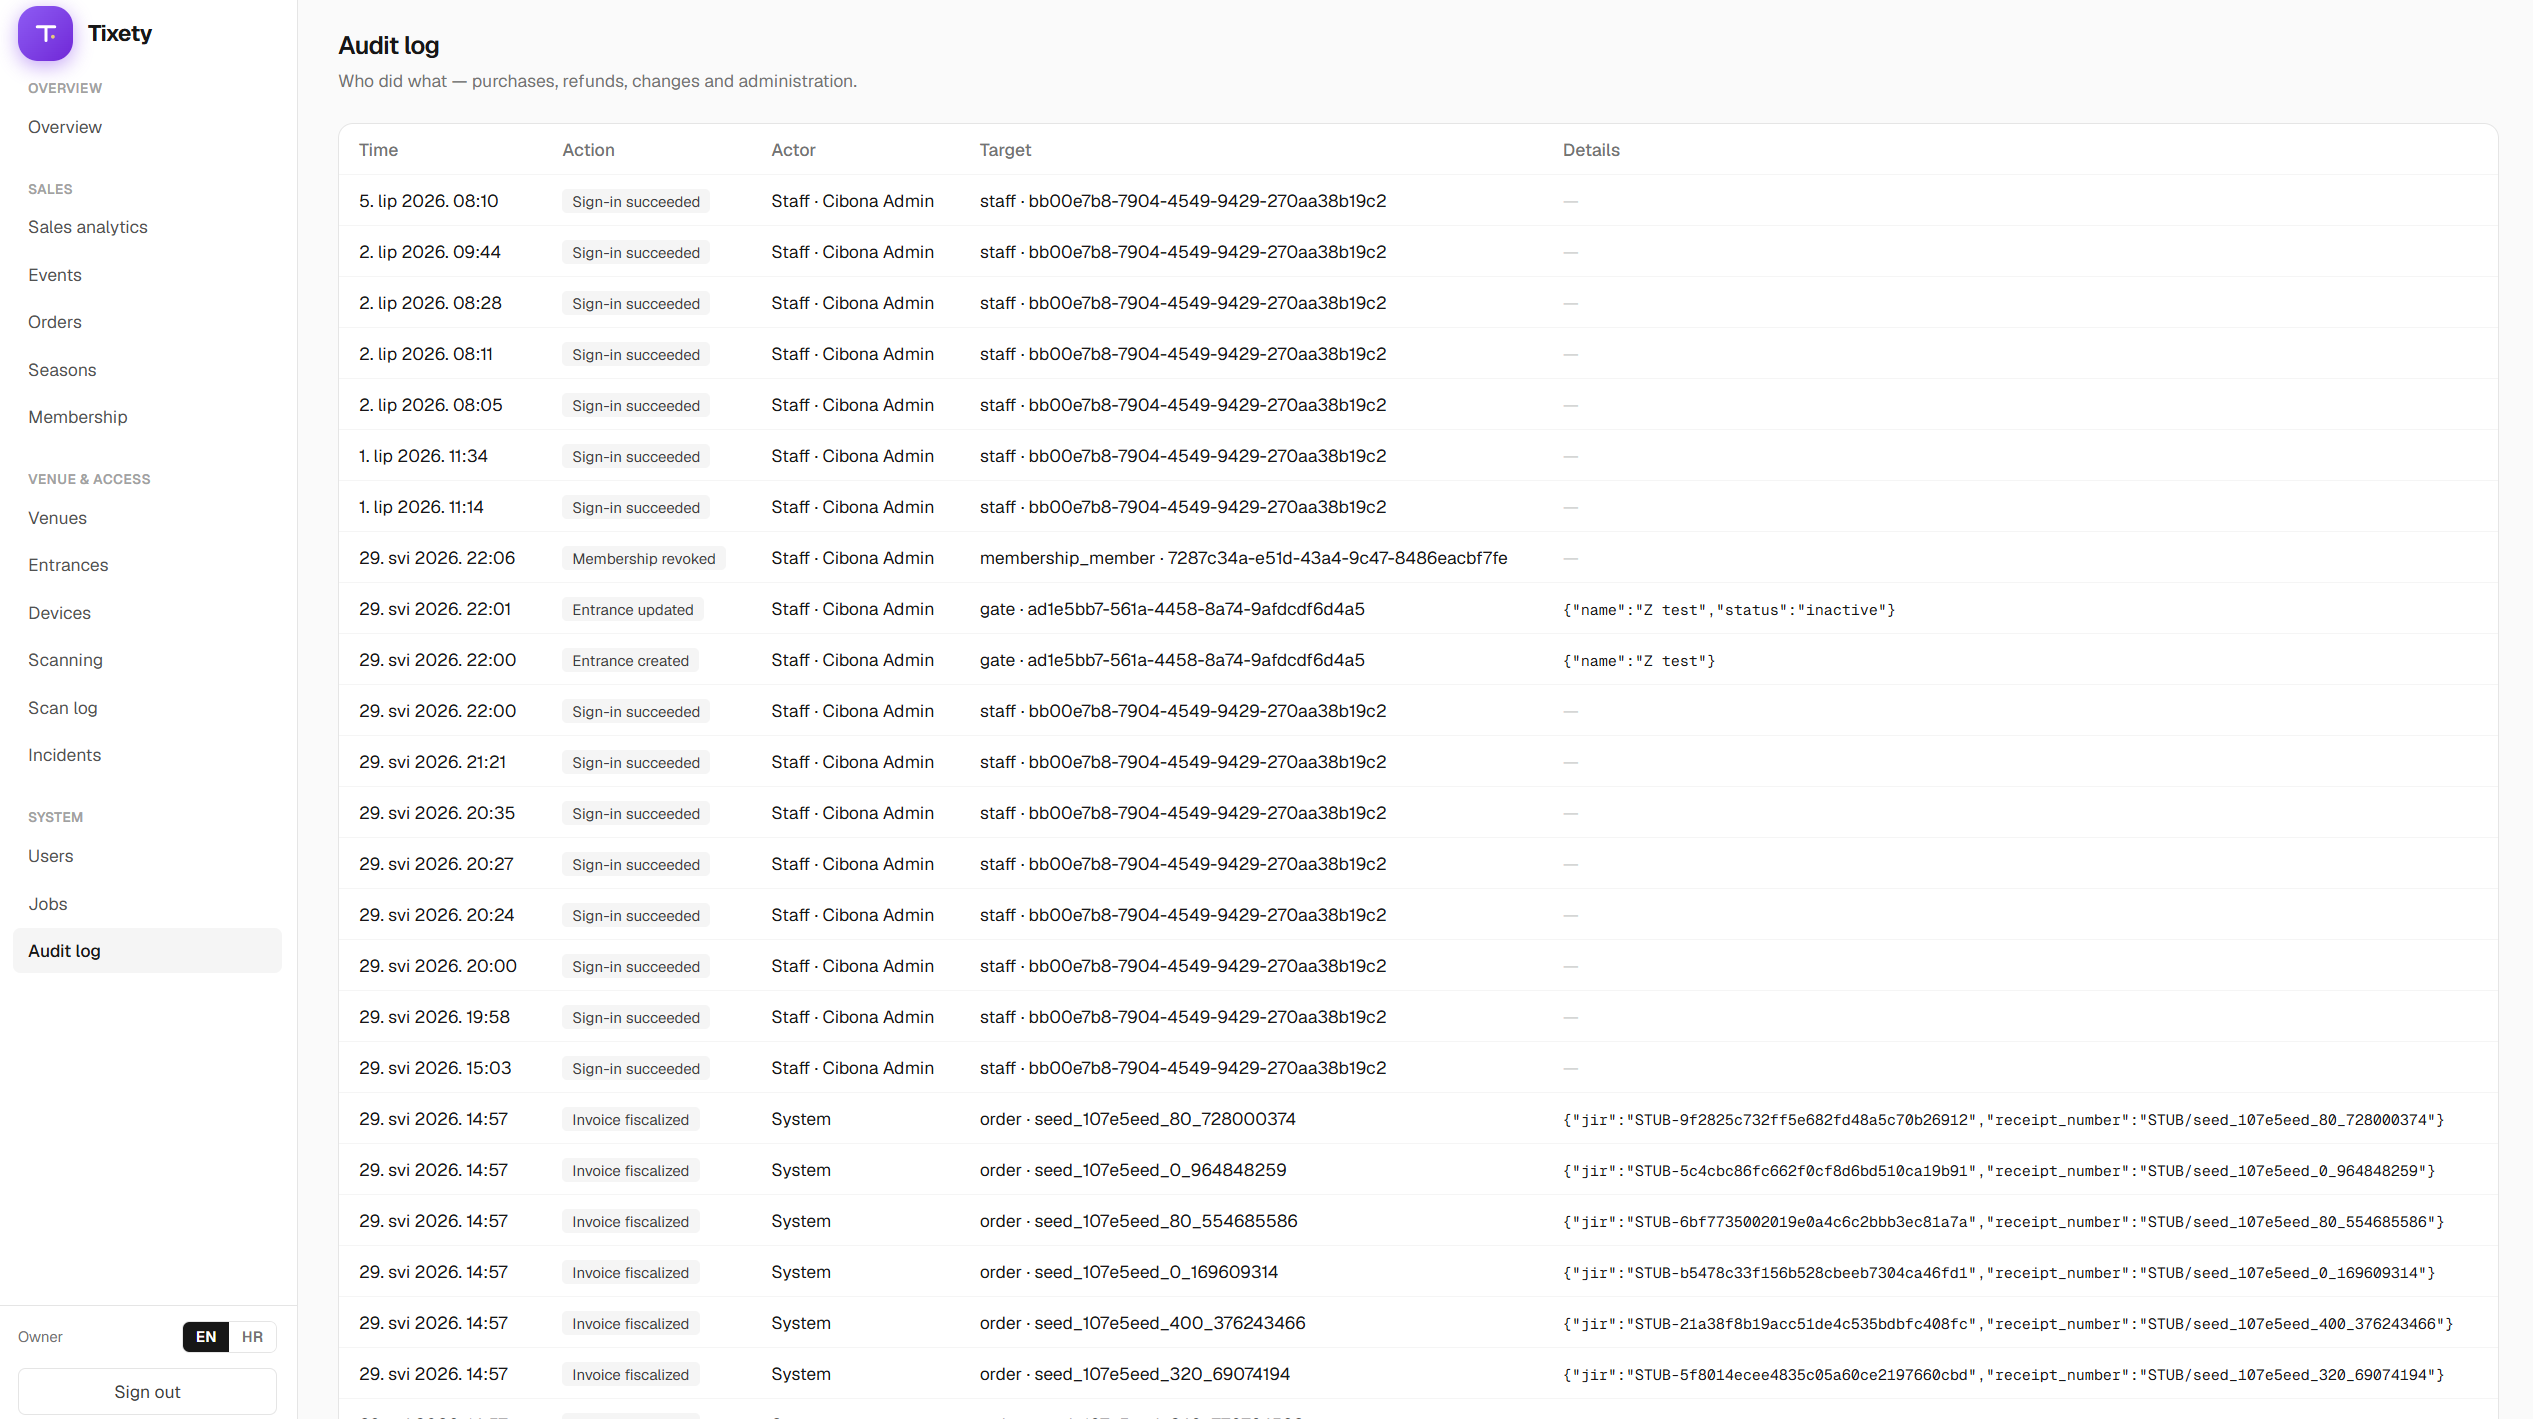This screenshot has width=2533, height=1419.
Task: Click the Tixety purple logo icon
Action: click(45, 33)
